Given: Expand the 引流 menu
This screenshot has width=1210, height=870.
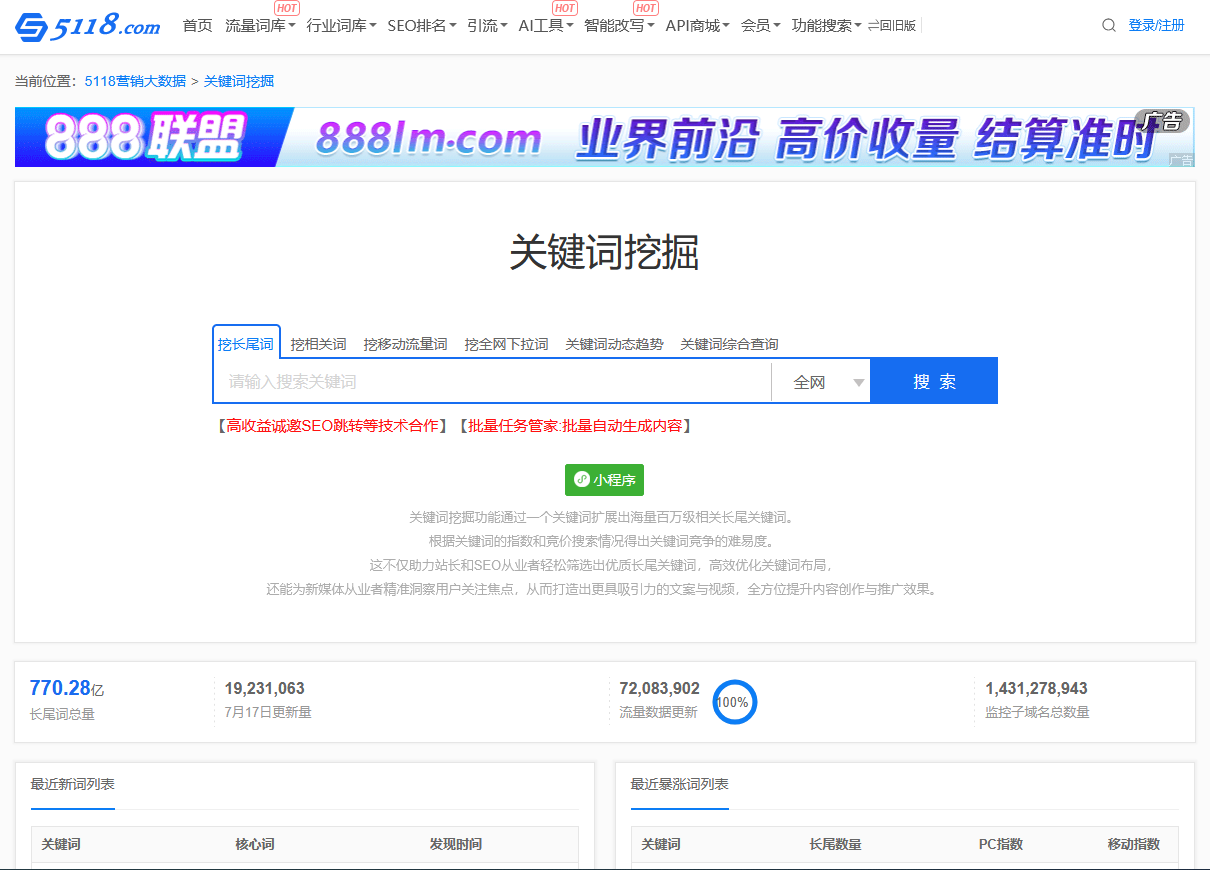Looking at the screenshot, I should click(x=487, y=26).
